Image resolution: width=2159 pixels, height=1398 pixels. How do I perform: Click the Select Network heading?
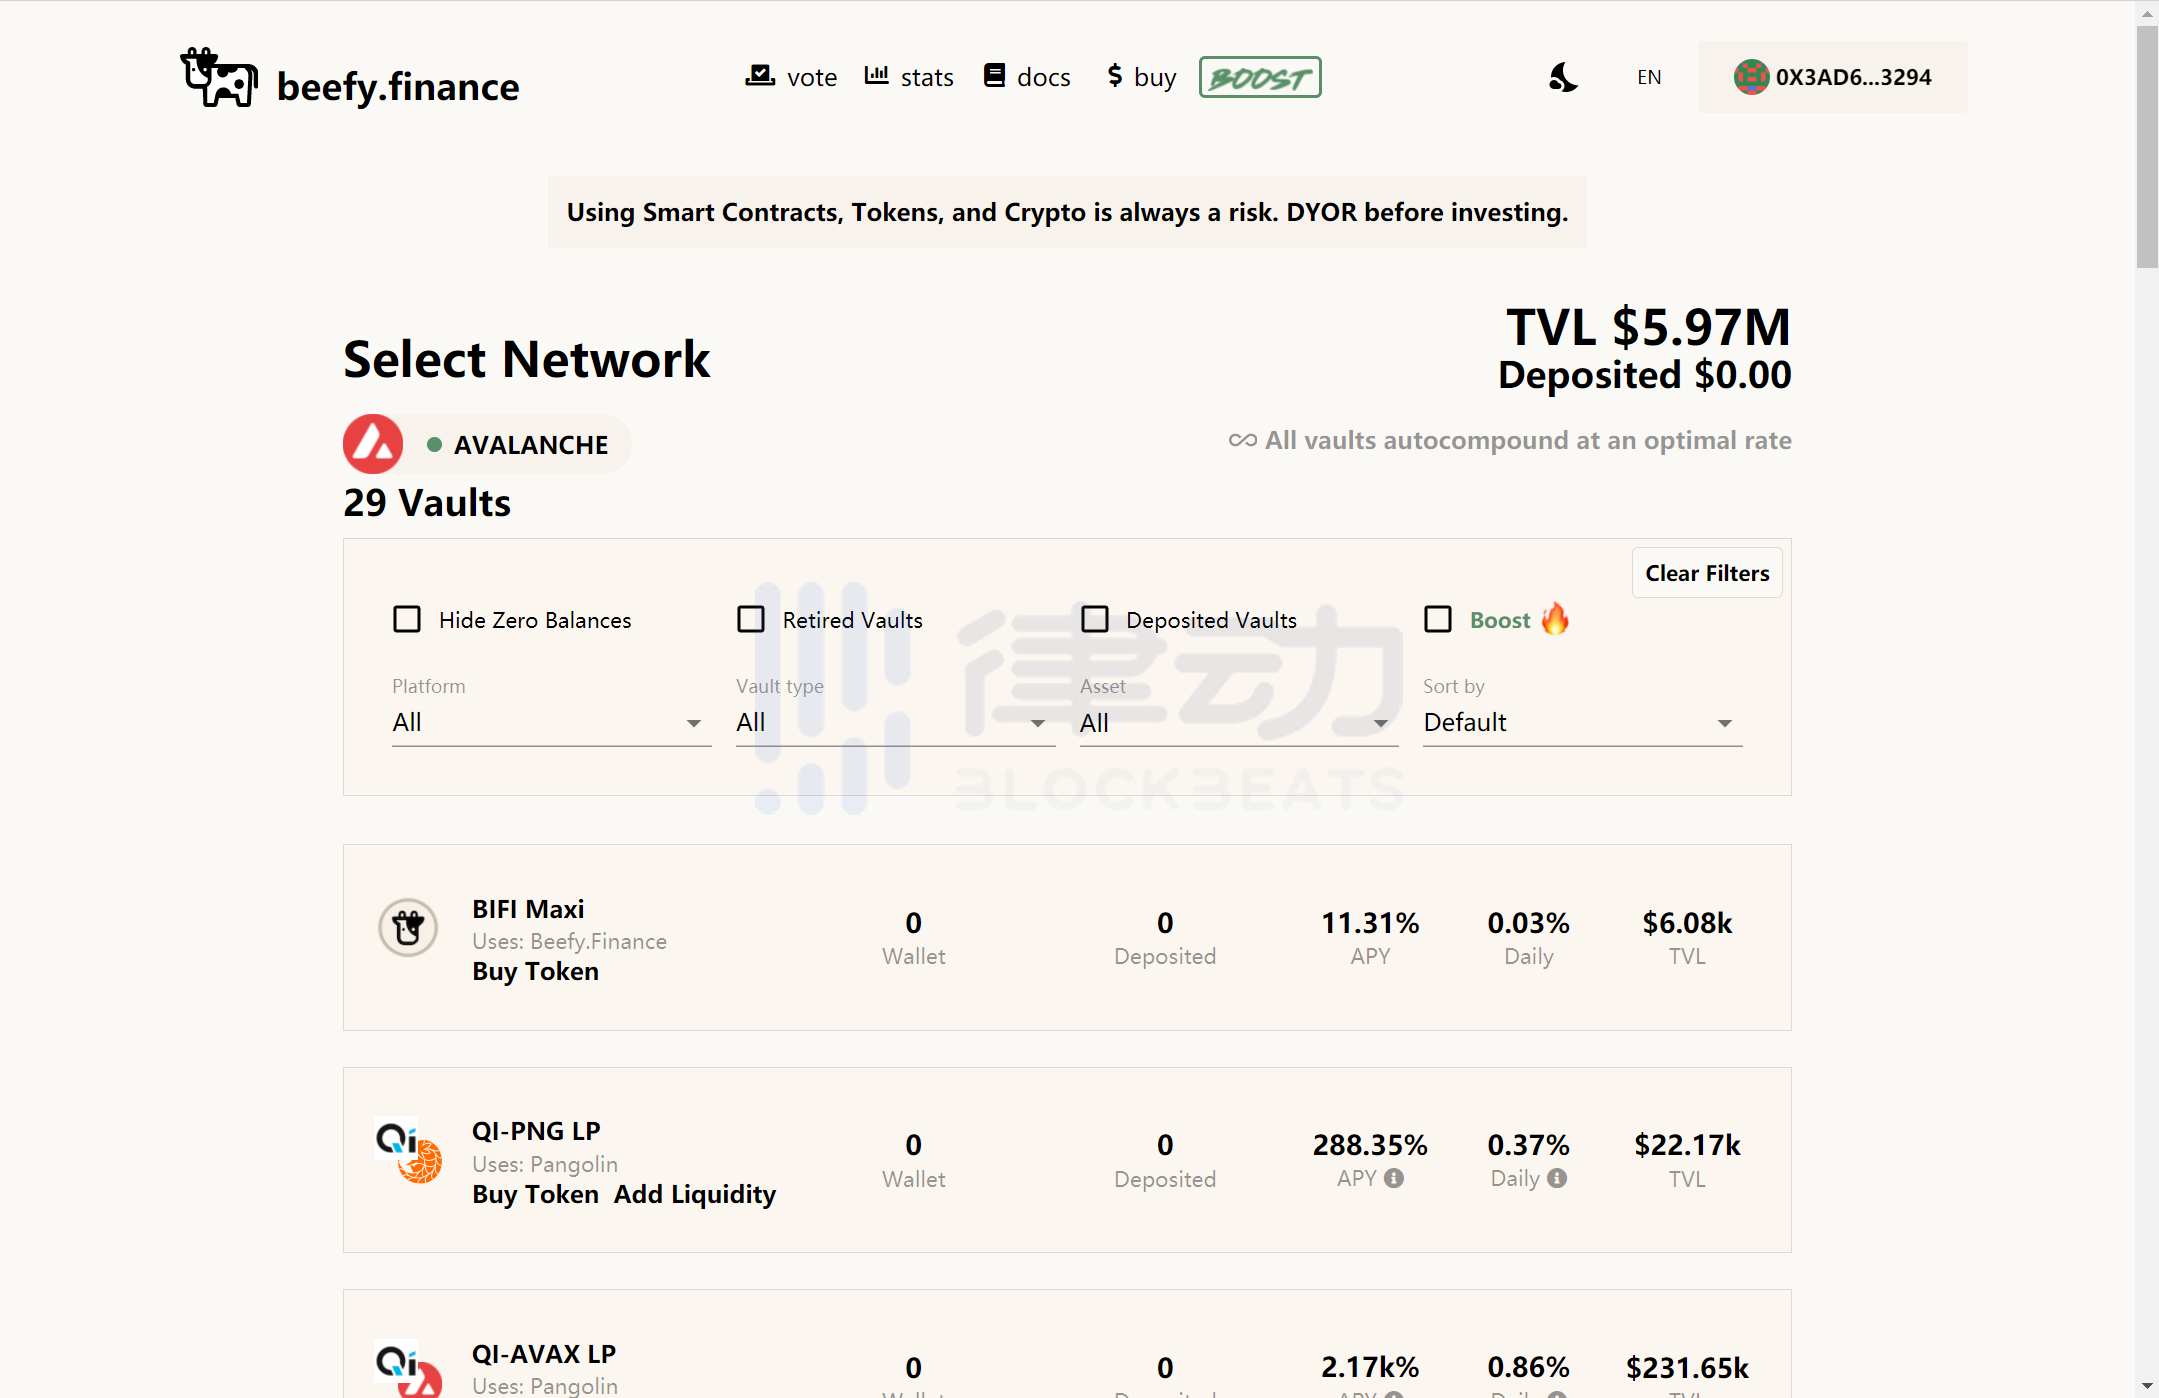(526, 359)
